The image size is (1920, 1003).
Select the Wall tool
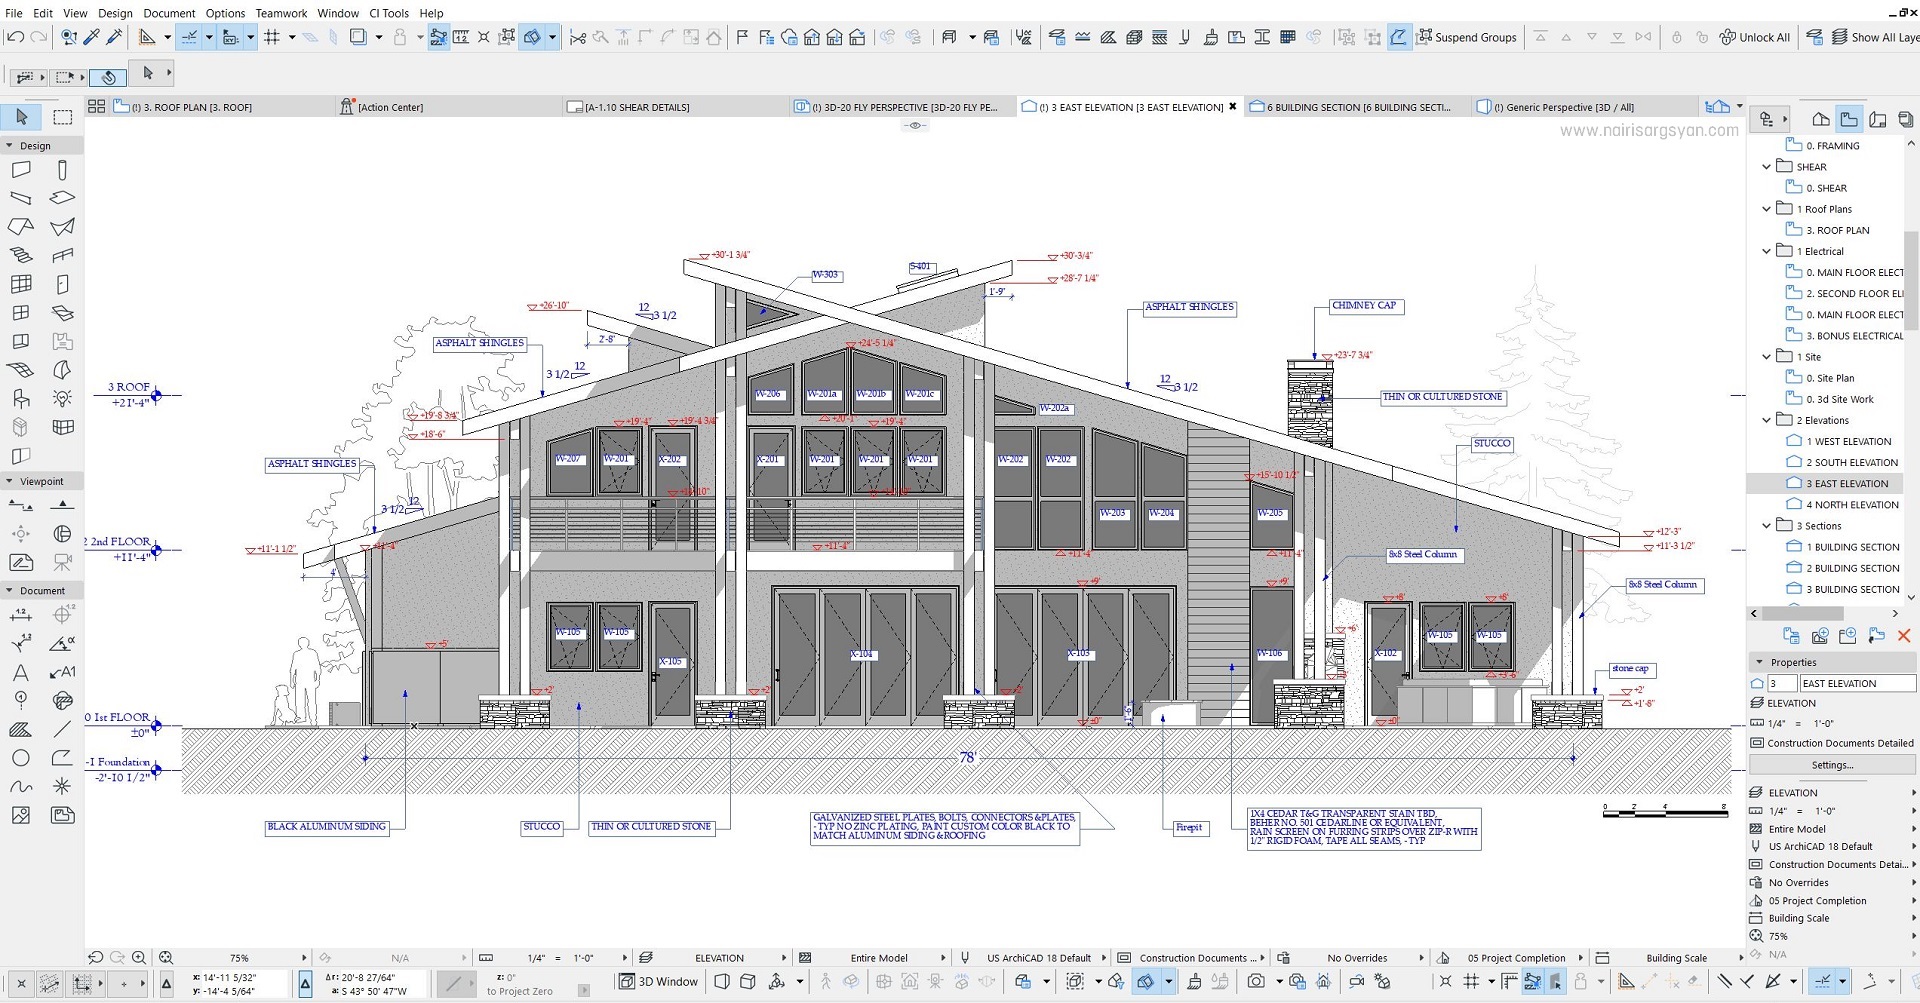[21, 170]
